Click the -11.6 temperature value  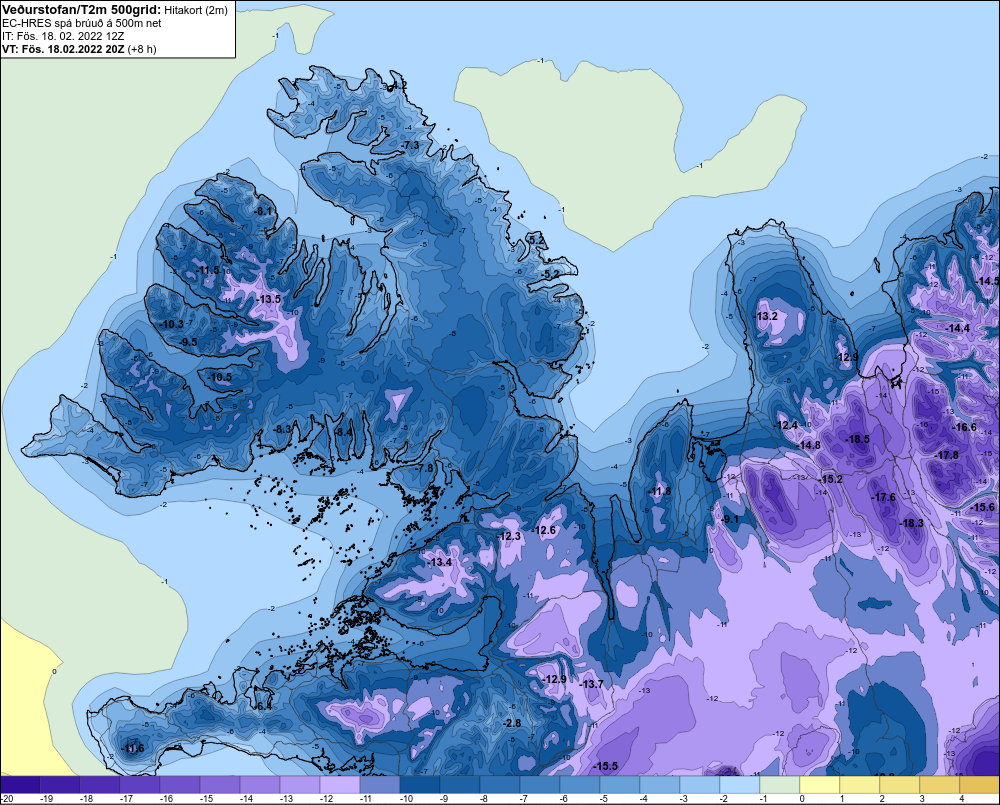[133, 748]
